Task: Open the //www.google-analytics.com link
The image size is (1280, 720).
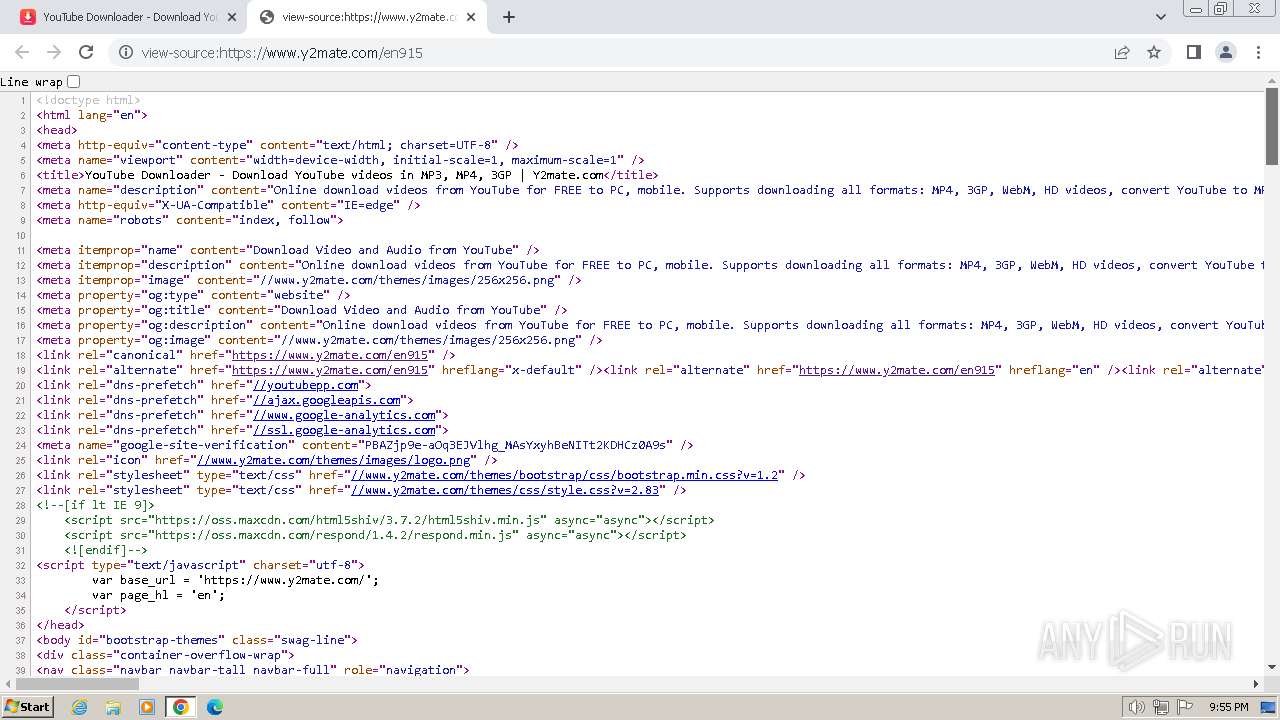Action: [x=344, y=415]
